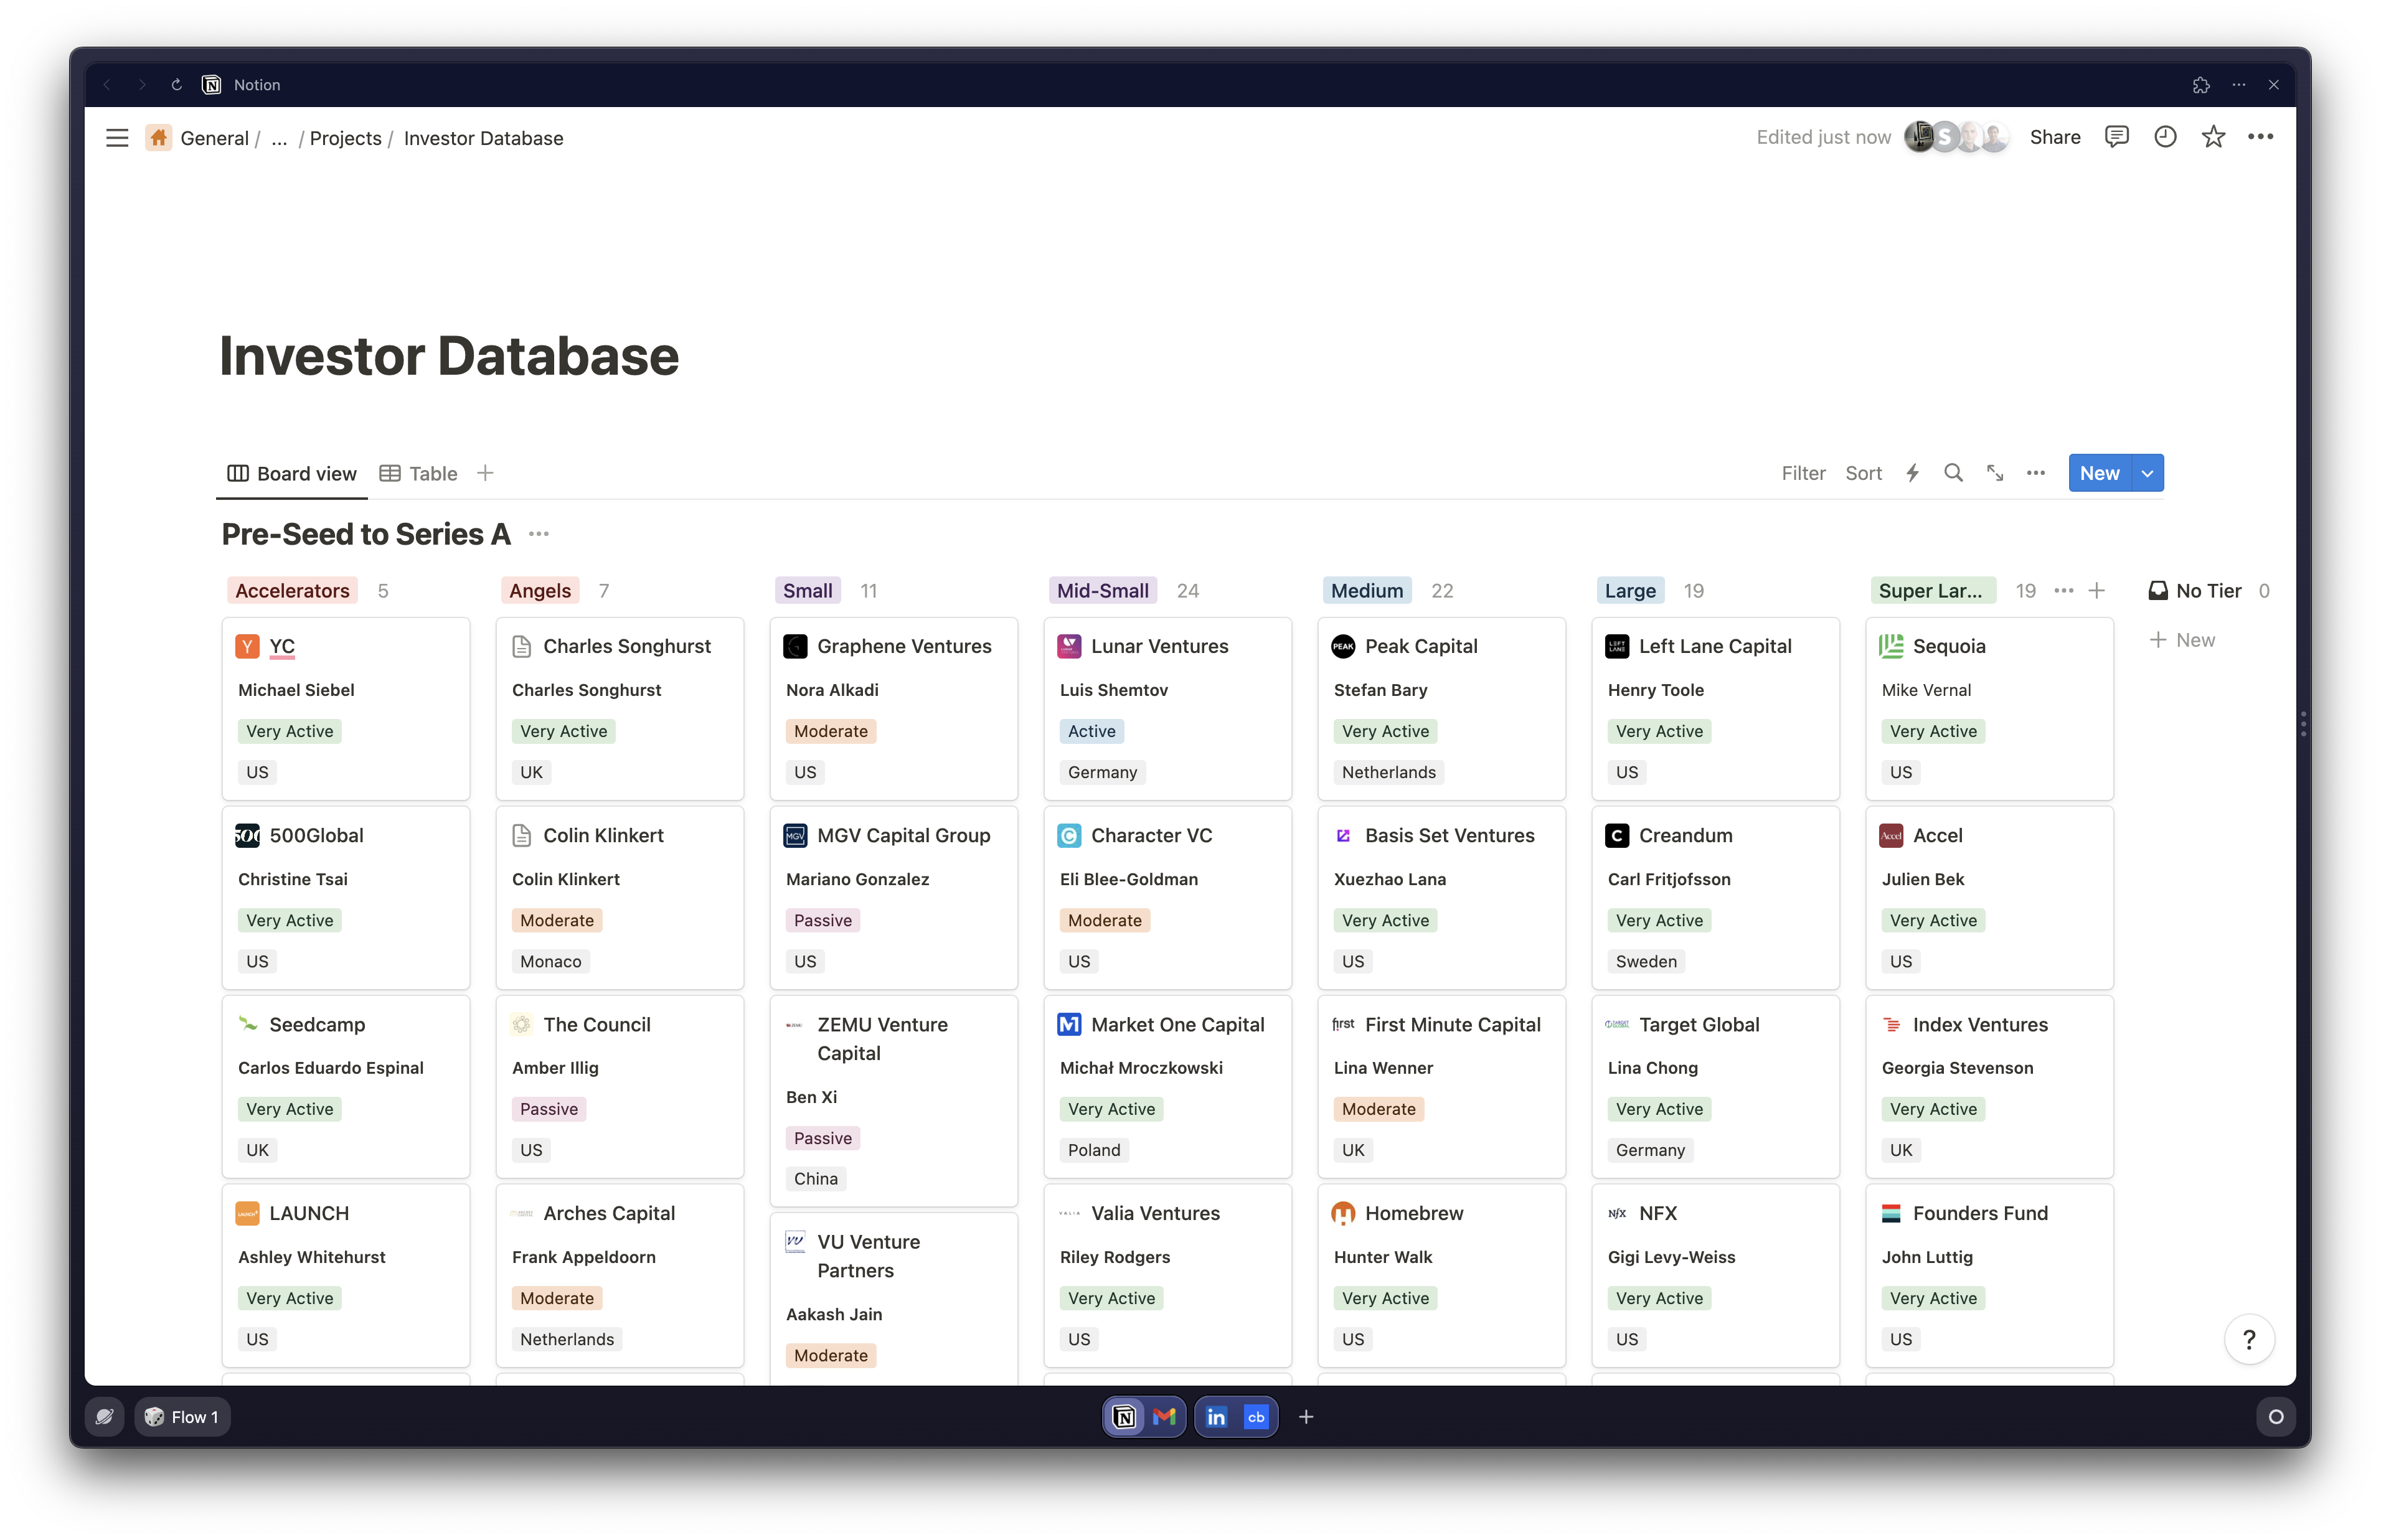
Task: Open Flow 1 workspace switcher
Action: pos(182,1417)
